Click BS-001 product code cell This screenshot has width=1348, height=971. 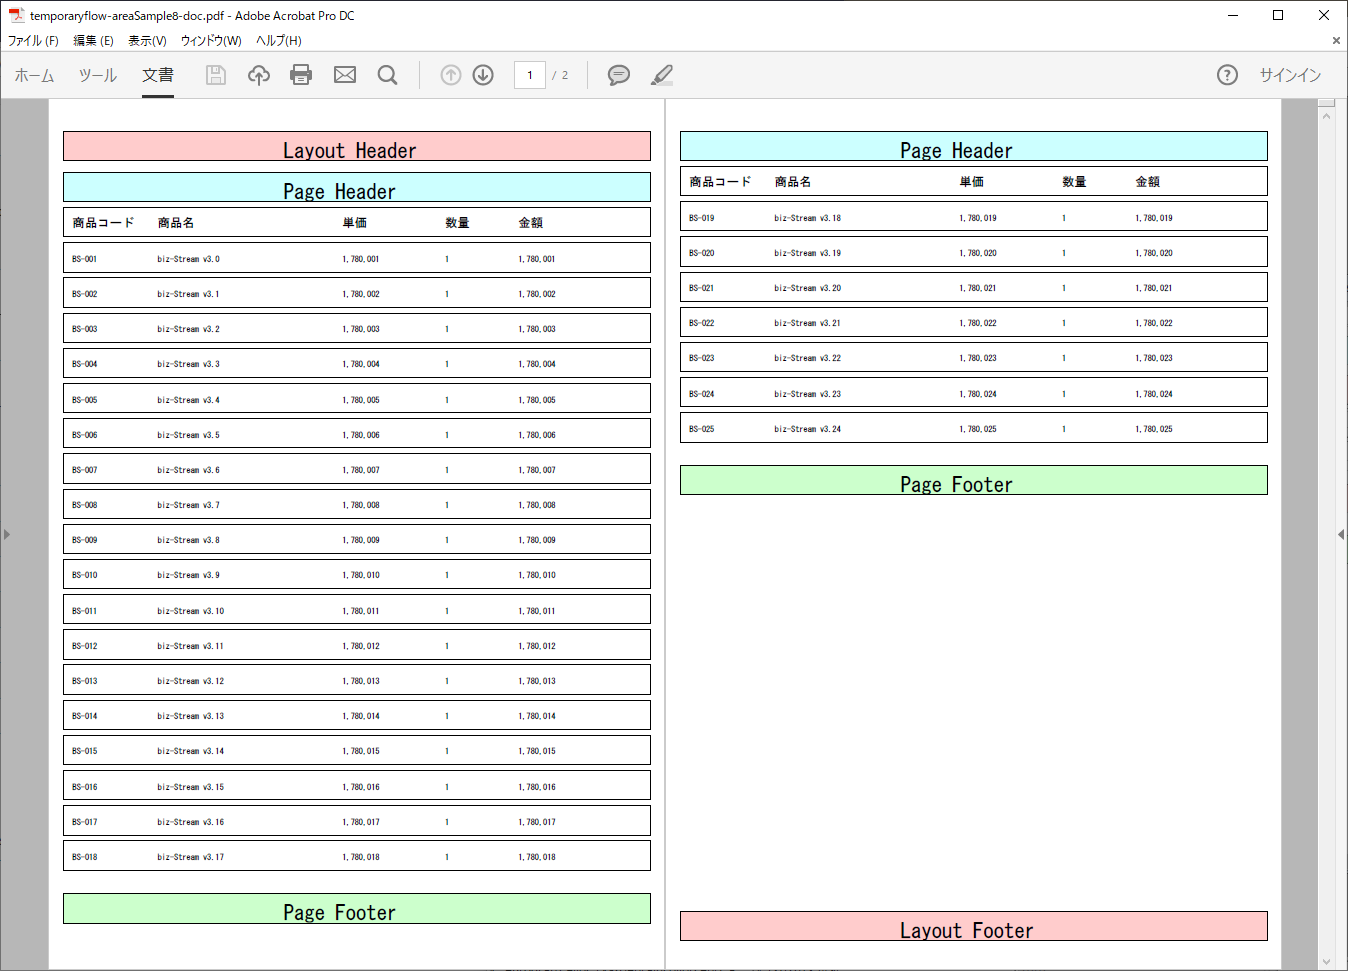click(x=85, y=259)
